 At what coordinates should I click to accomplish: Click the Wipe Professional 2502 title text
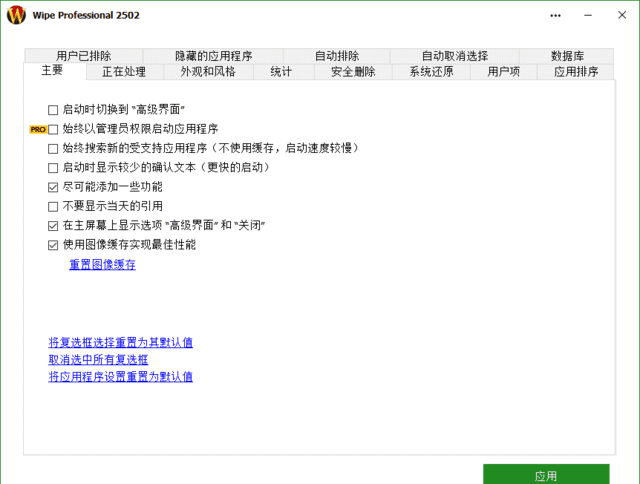[x=86, y=16]
